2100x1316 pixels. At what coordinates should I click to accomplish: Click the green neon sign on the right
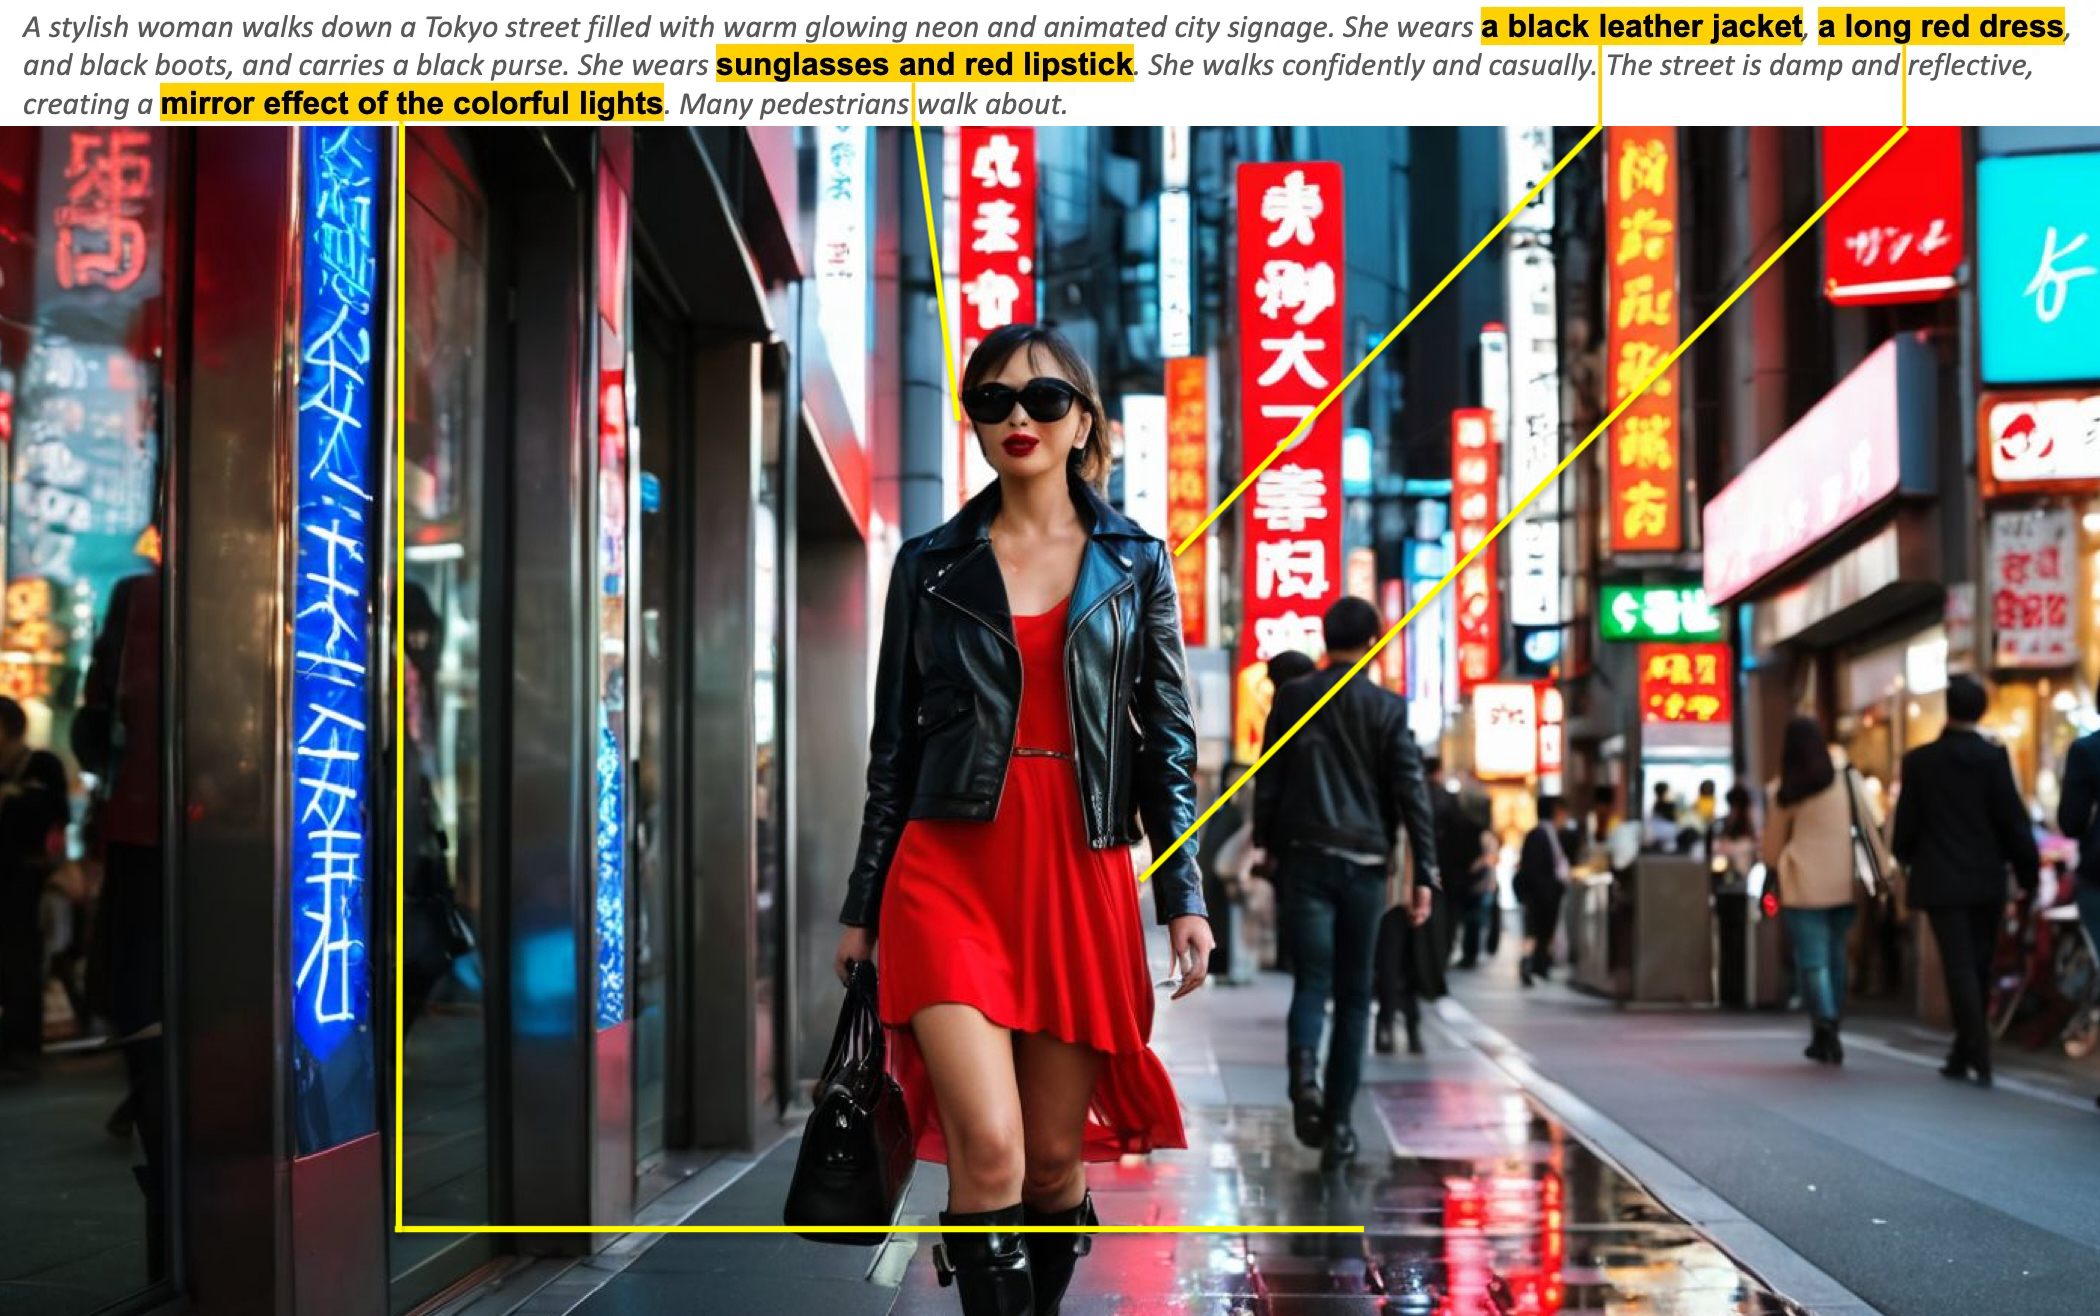tap(1658, 612)
